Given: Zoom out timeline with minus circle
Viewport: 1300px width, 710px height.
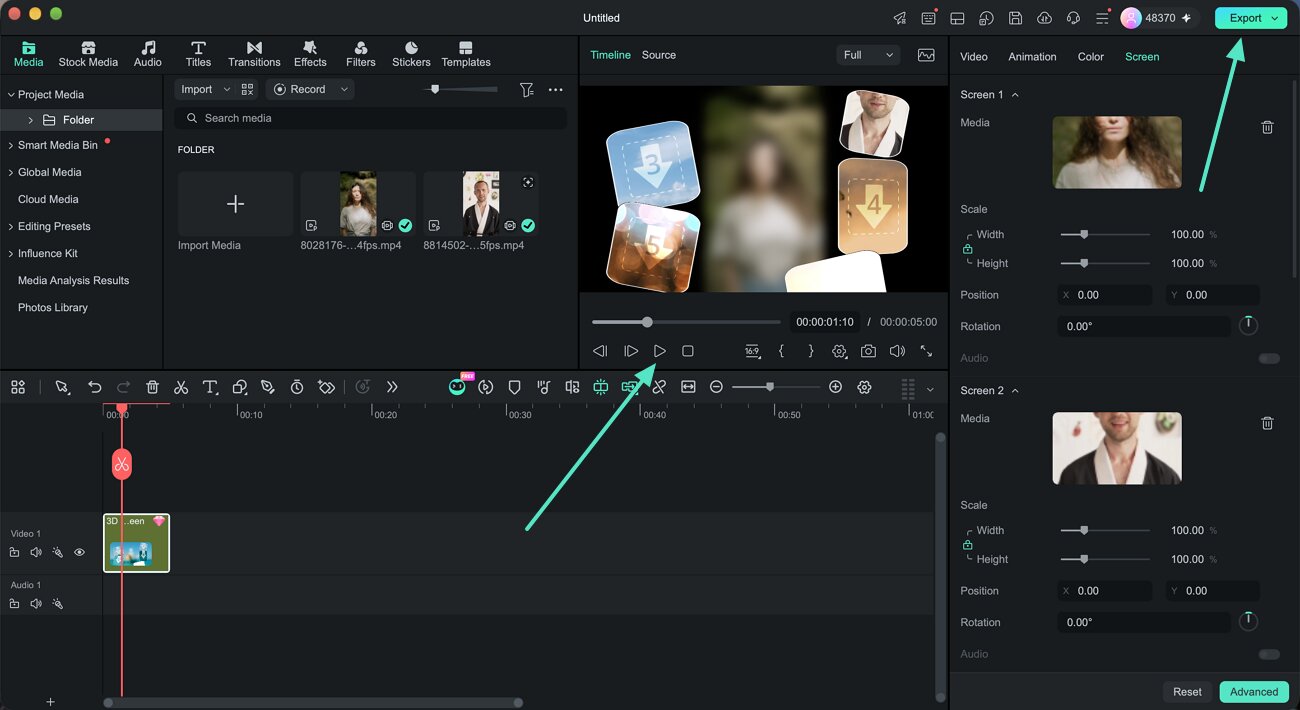Looking at the screenshot, I should point(716,387).
